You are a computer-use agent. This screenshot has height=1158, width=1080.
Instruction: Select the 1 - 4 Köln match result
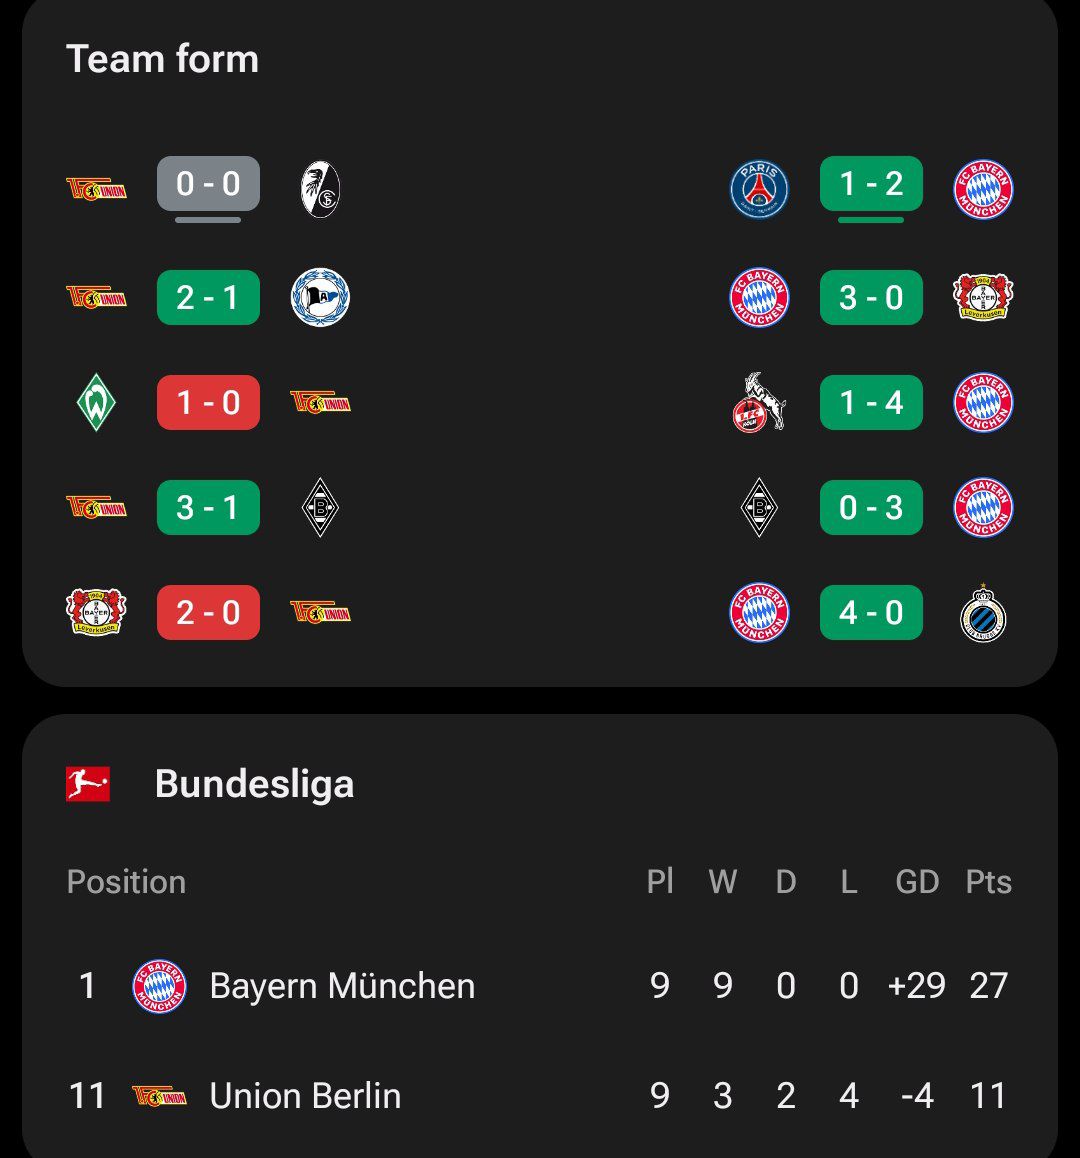pos(871,403)
